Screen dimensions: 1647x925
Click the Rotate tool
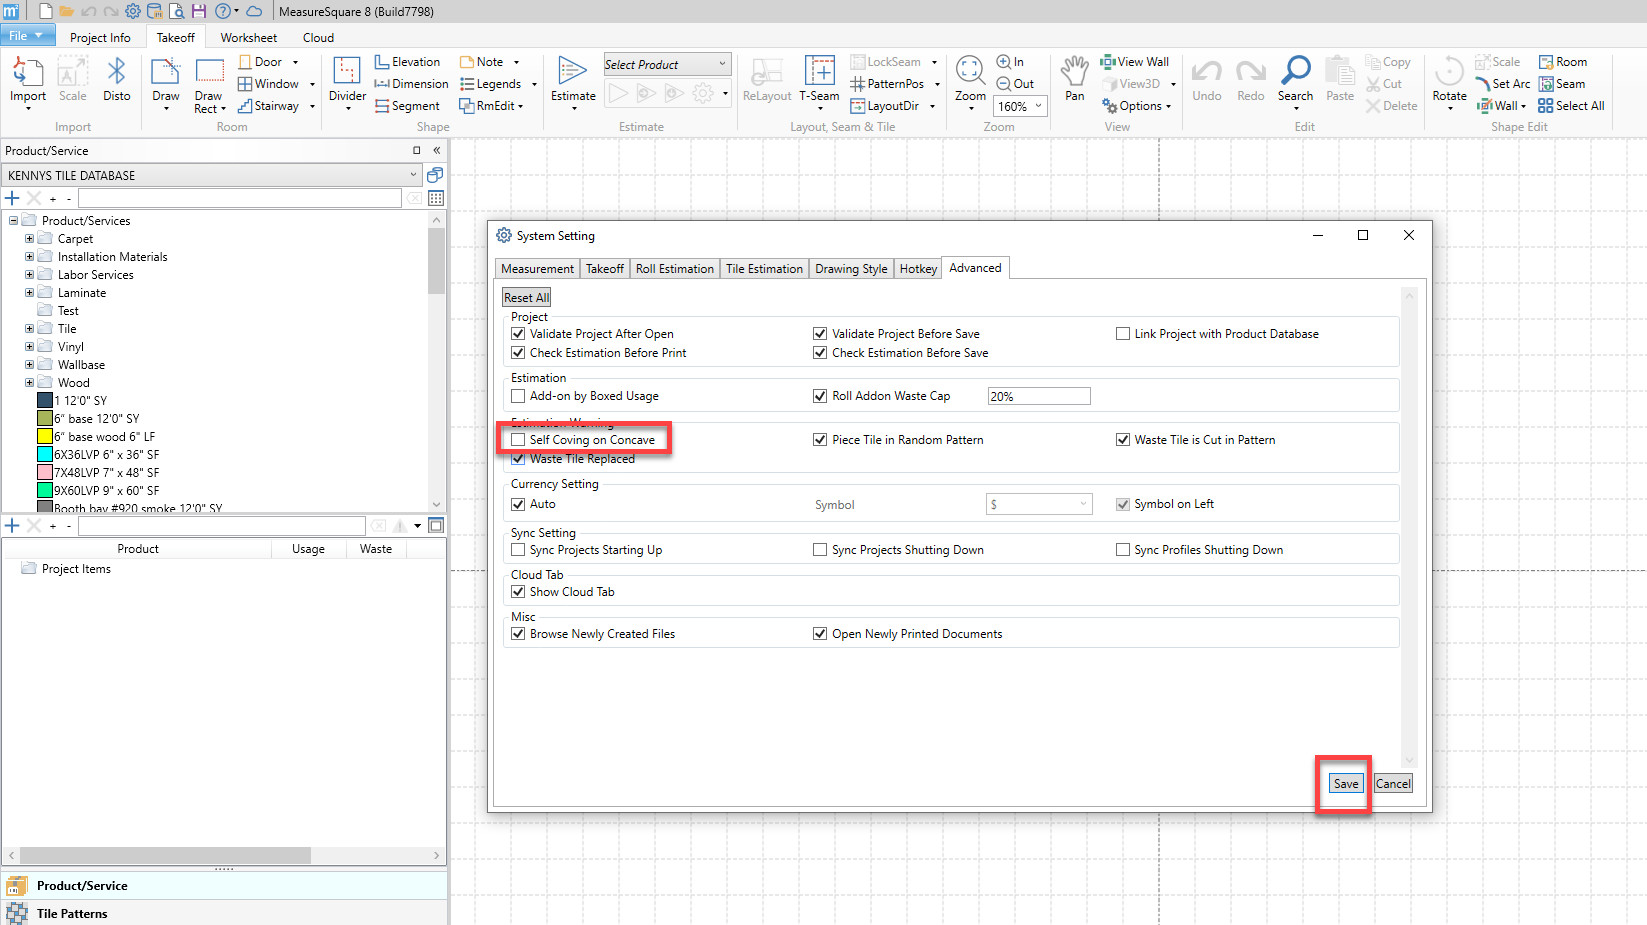[x=1449, y=80]
